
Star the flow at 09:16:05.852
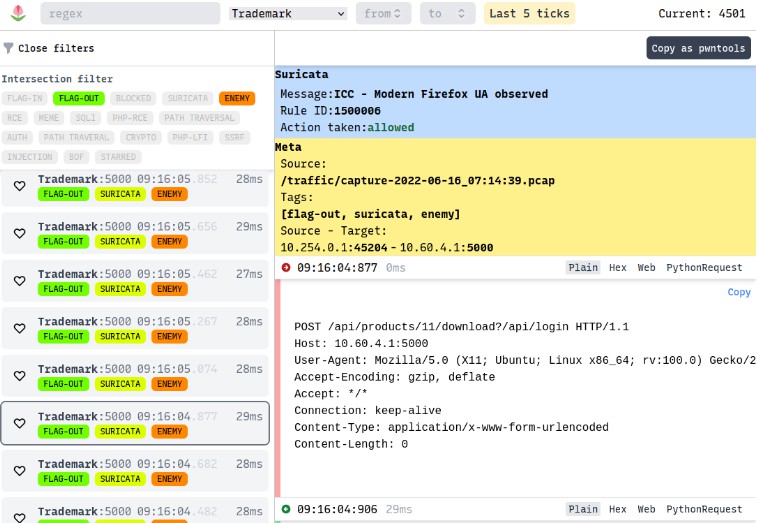[19, 185]
